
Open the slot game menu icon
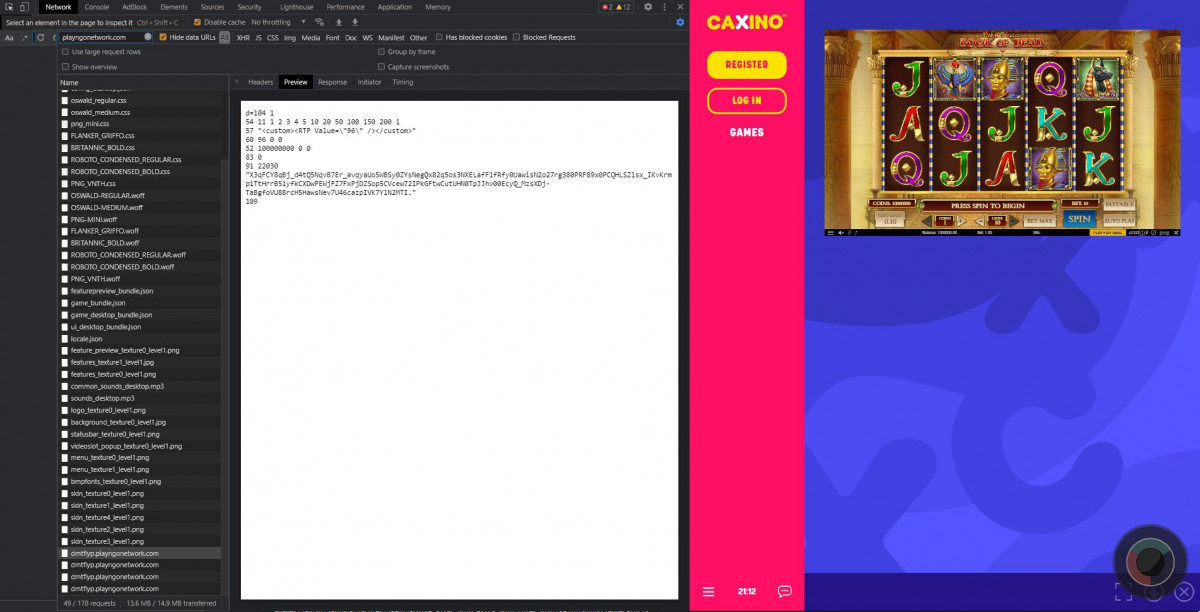830,232
